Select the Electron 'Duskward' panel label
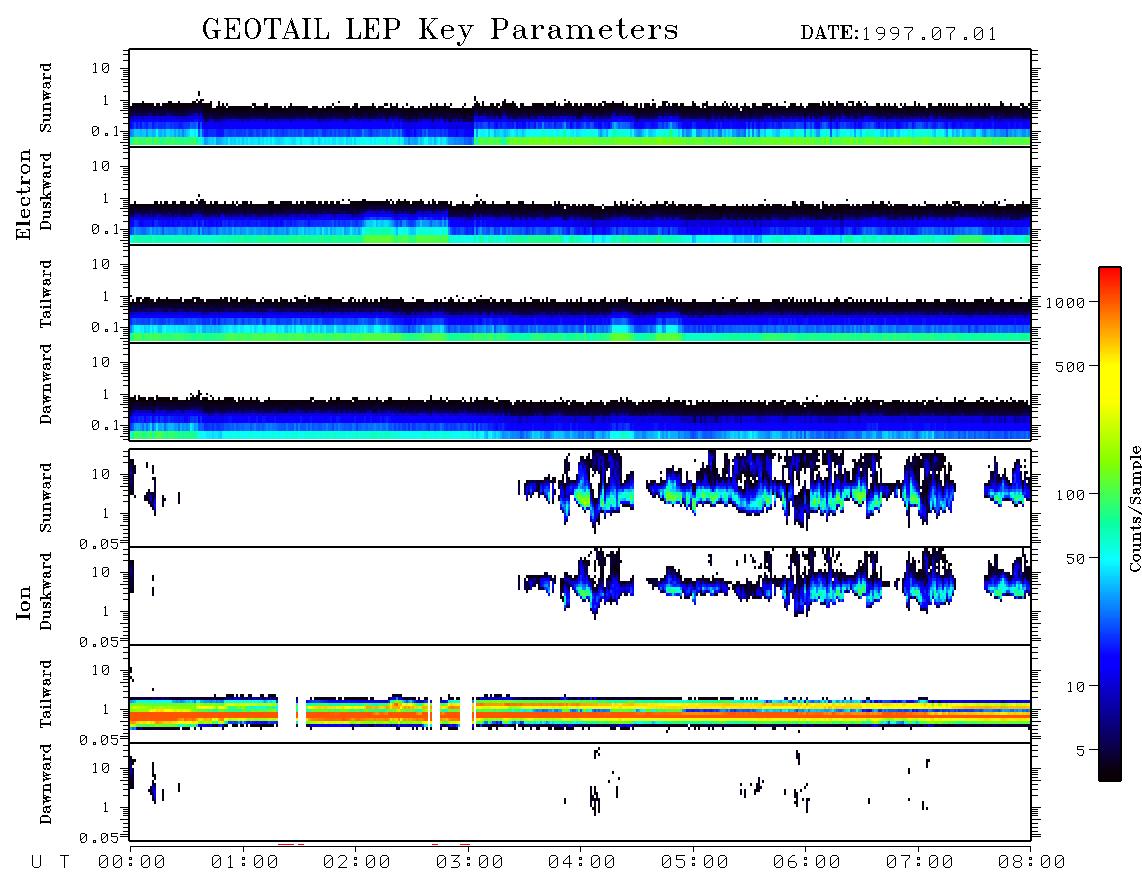Image resolution: width=1142 pixels, height=880 pixels. [x=46, y=191]
